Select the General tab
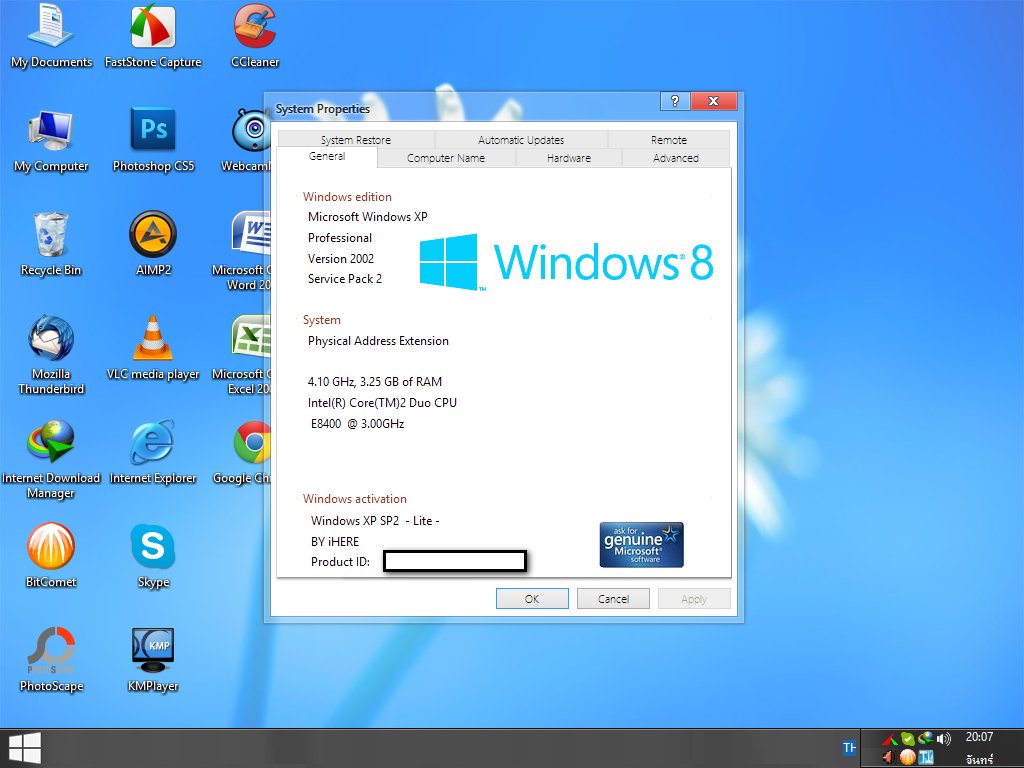Viewport: 1024px width, 768px height. point(327,157)
